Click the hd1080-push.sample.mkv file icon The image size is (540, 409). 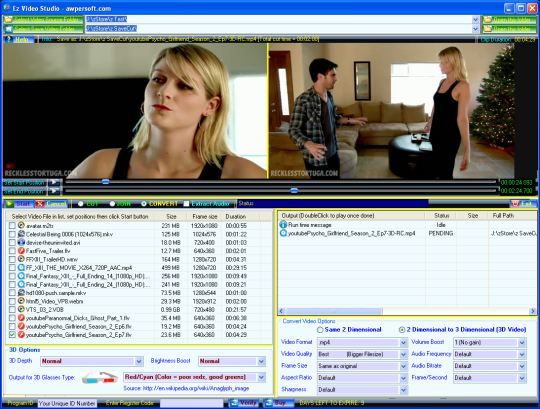point(21,293)
